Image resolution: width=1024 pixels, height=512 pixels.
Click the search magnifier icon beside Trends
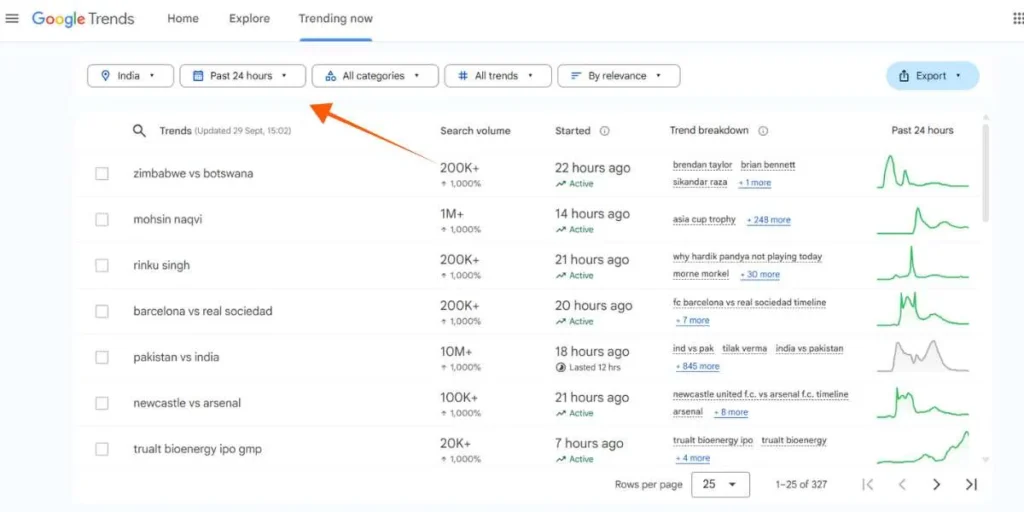click(140, 131)
